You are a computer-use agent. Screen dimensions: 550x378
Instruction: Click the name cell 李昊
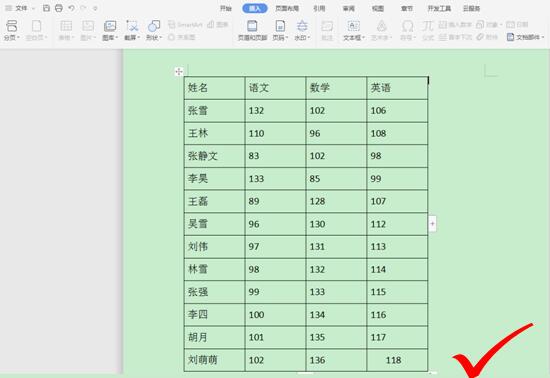pyautogui.click(x=214, y=179)
